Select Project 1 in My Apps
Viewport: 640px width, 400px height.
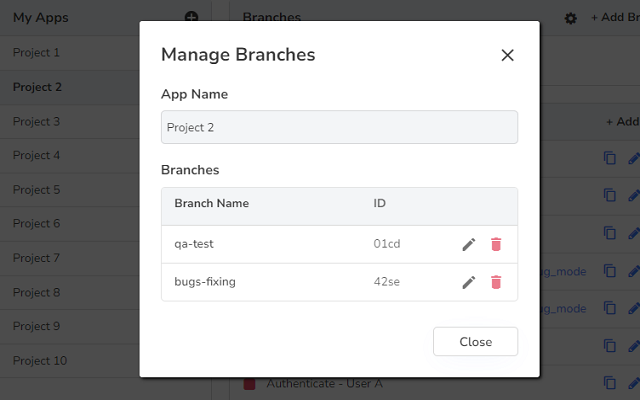[x=37, y=52]
